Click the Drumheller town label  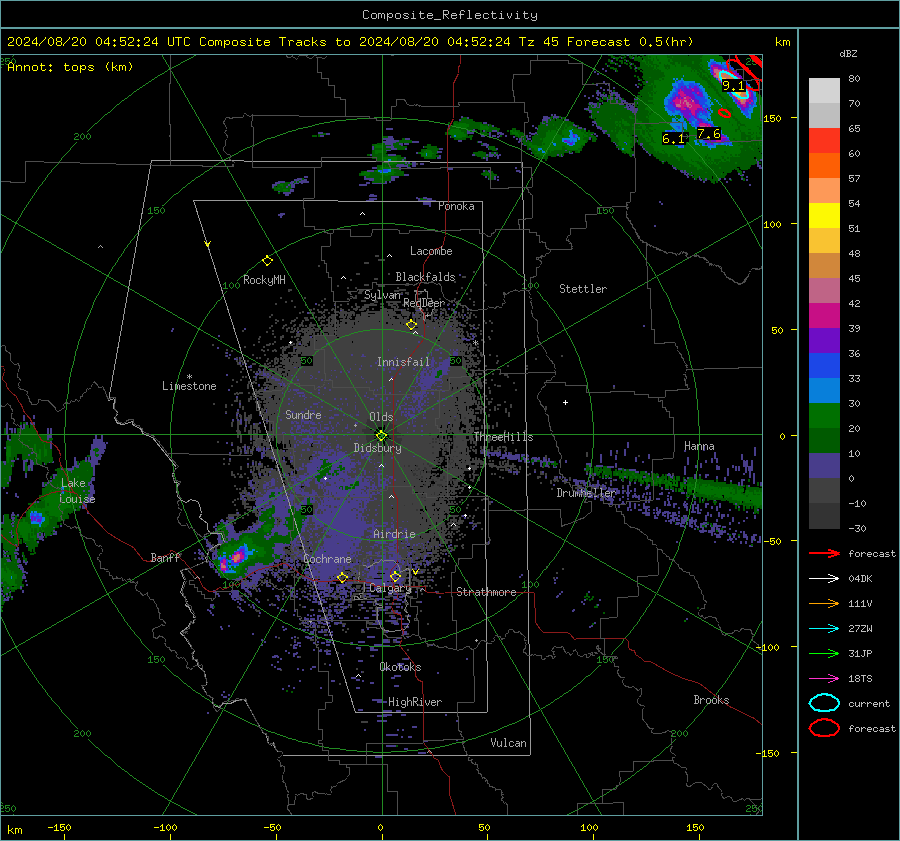pos(586,493)
